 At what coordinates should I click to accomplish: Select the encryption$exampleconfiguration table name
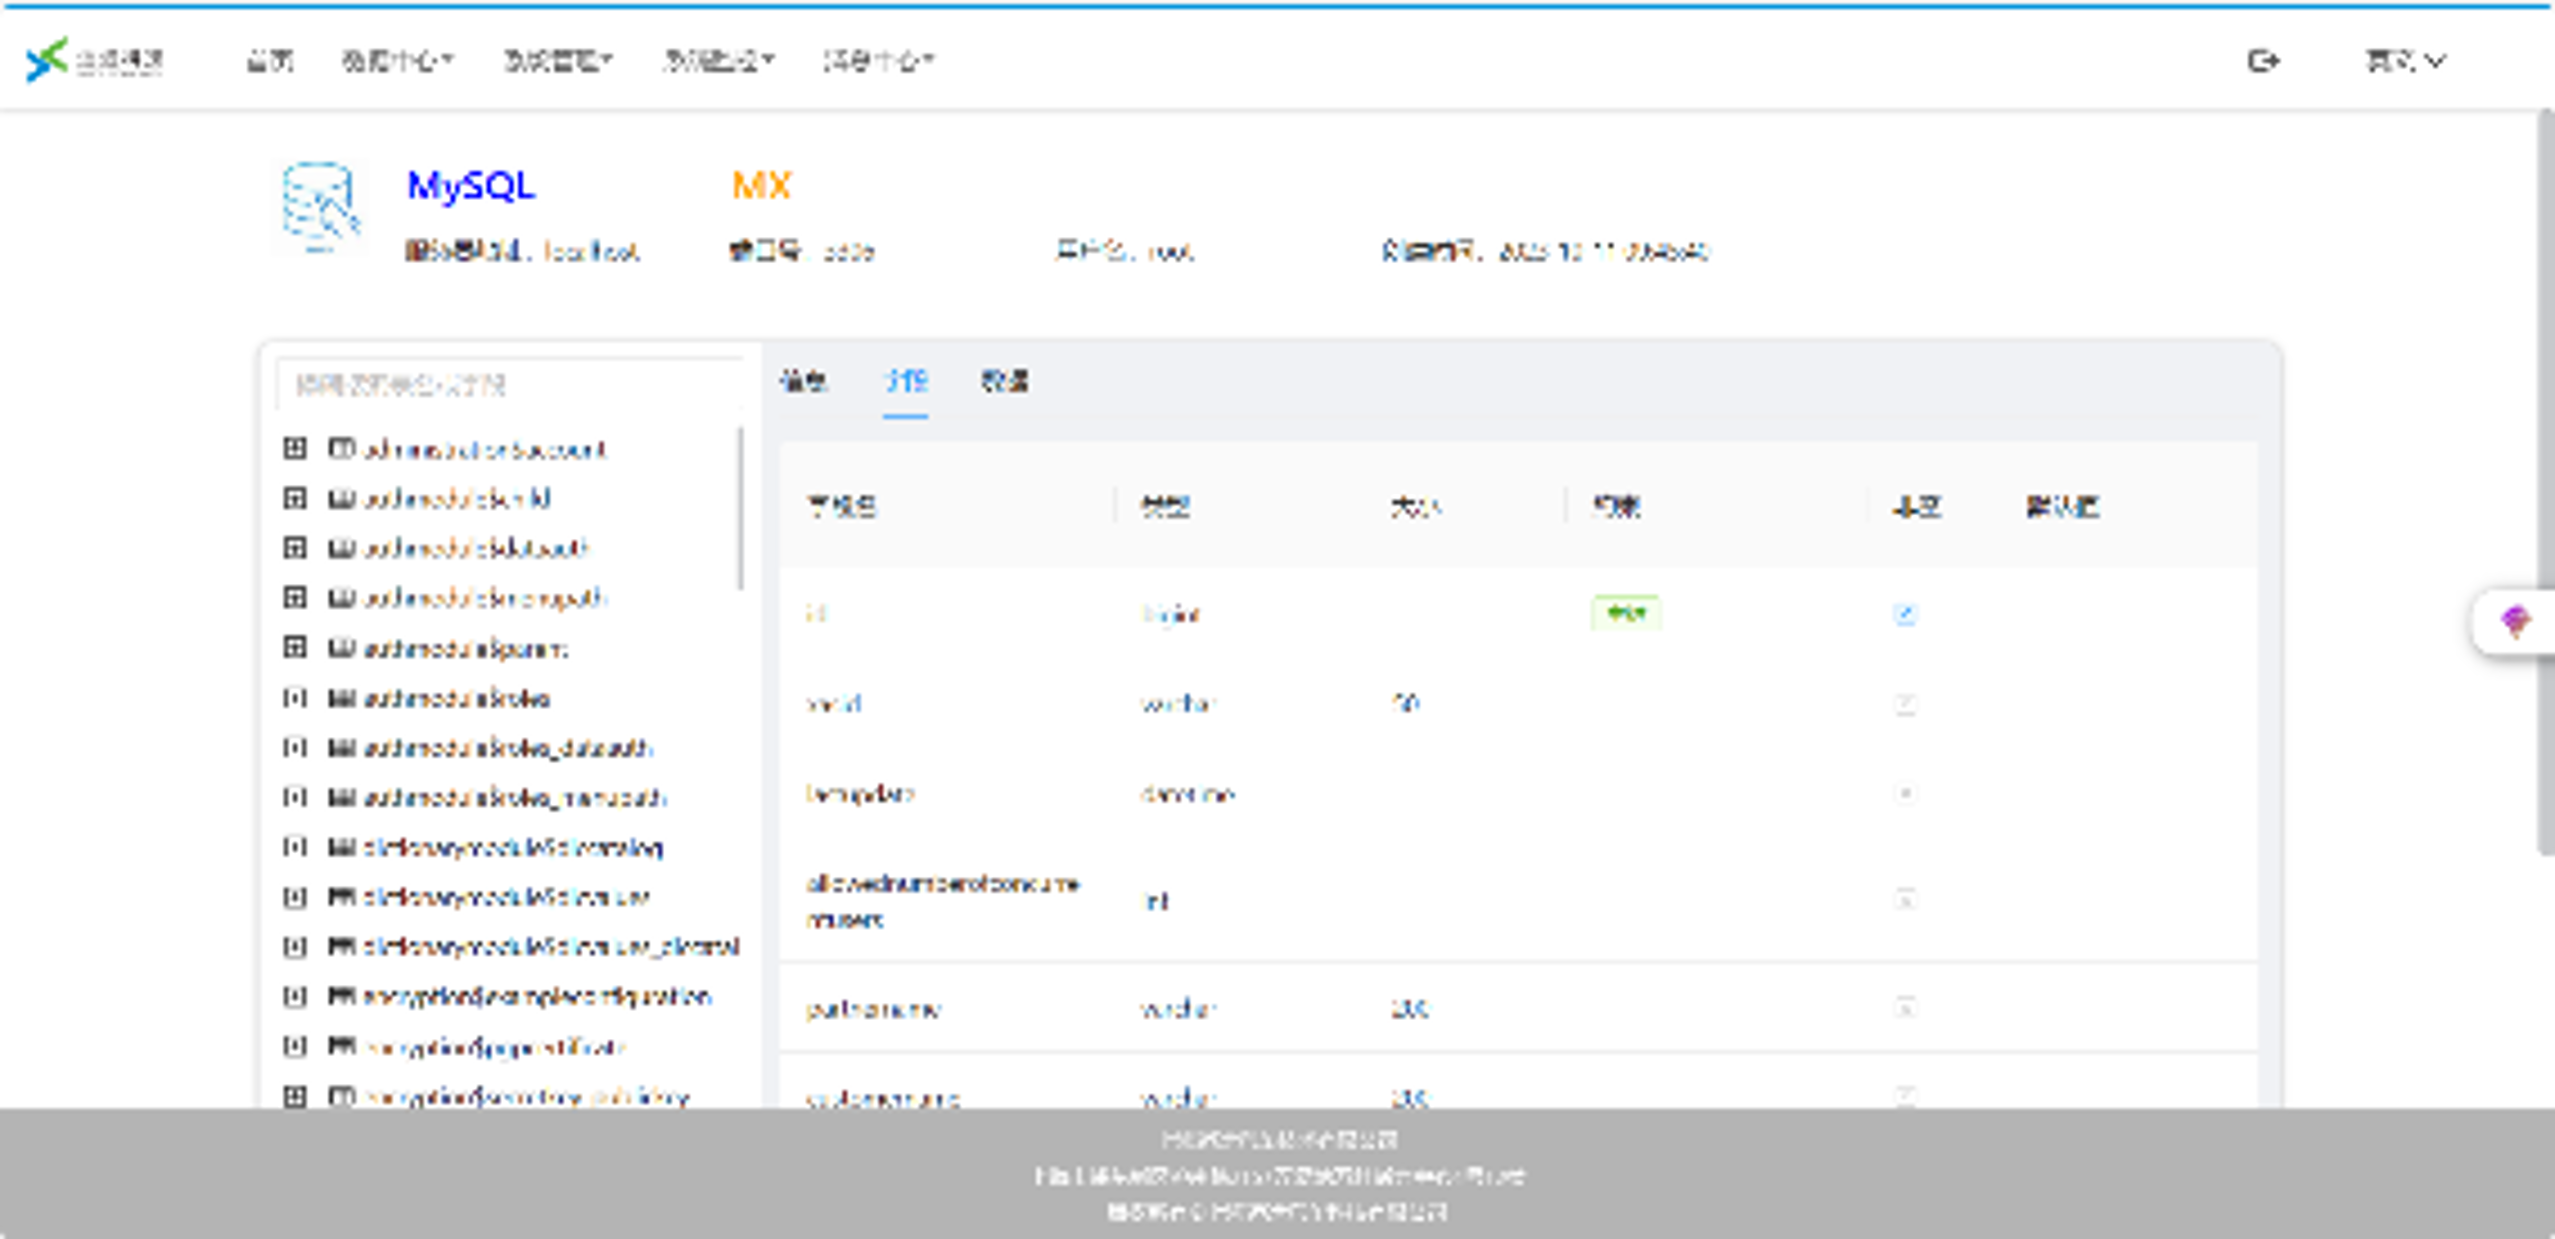point(537,996)
